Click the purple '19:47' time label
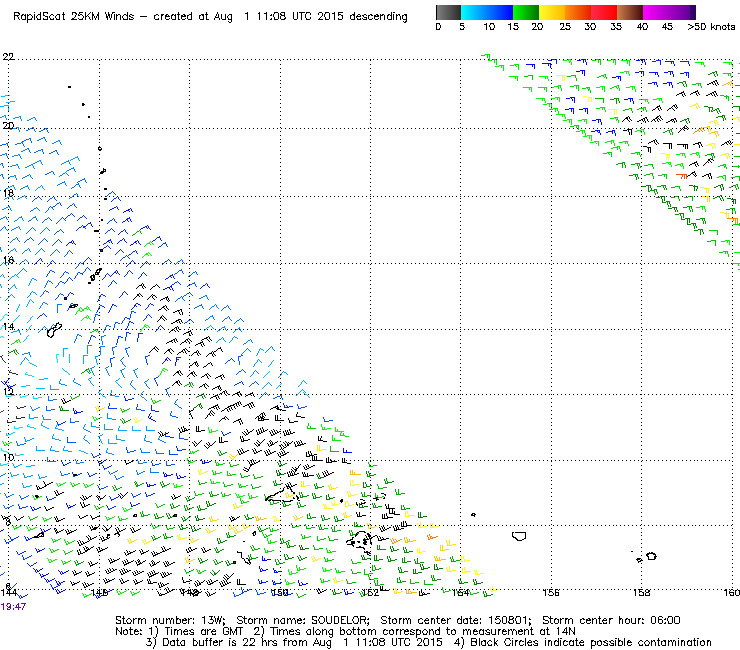 pos(13,607)
